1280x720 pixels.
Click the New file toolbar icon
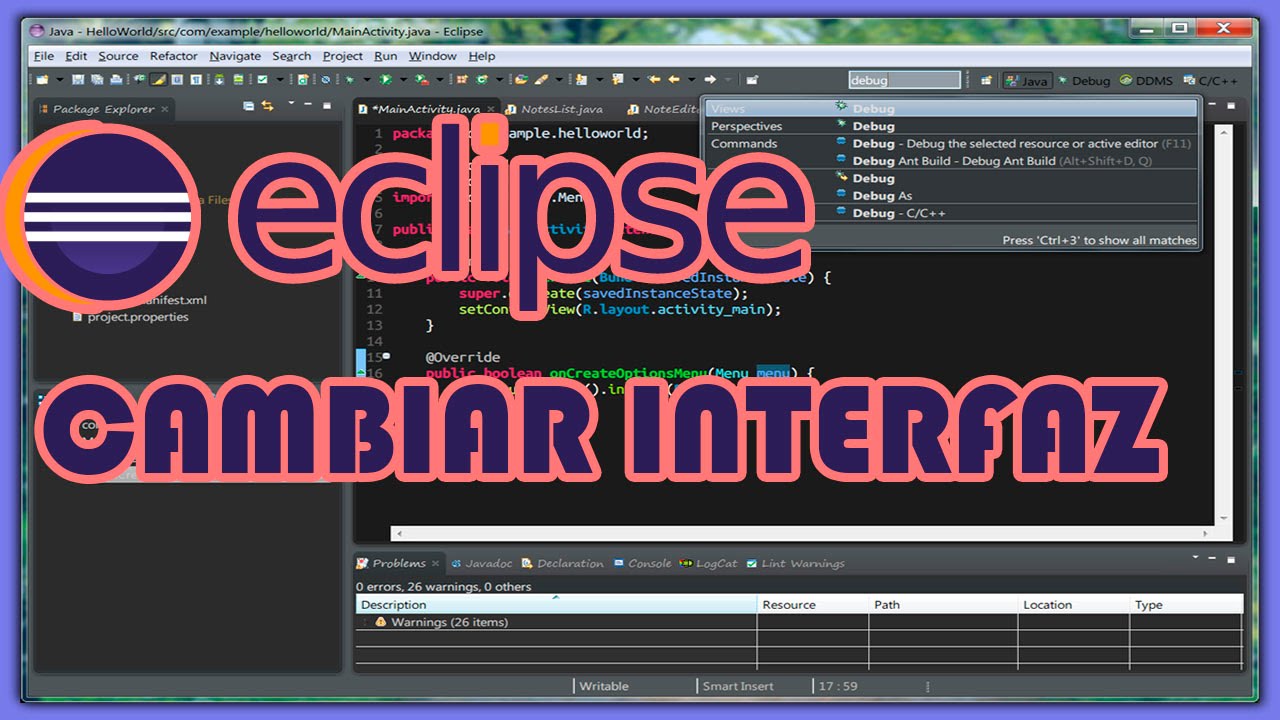[x=42, y=79]
